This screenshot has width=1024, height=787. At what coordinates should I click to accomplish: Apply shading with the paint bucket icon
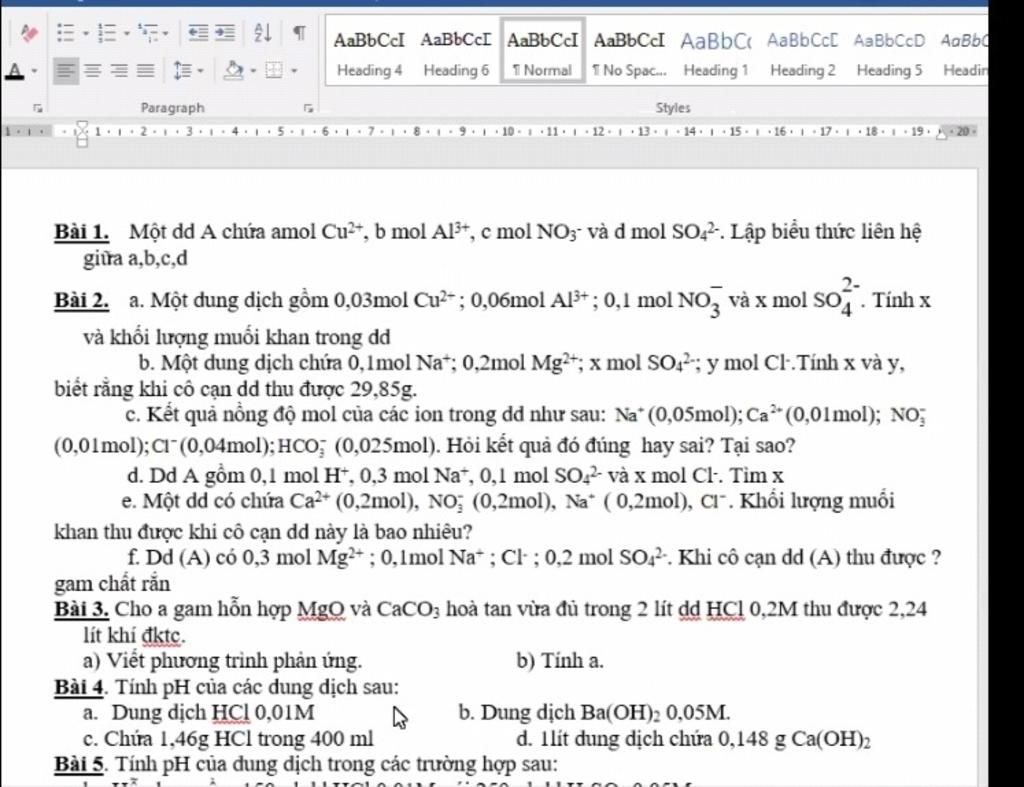click(234, 70)
